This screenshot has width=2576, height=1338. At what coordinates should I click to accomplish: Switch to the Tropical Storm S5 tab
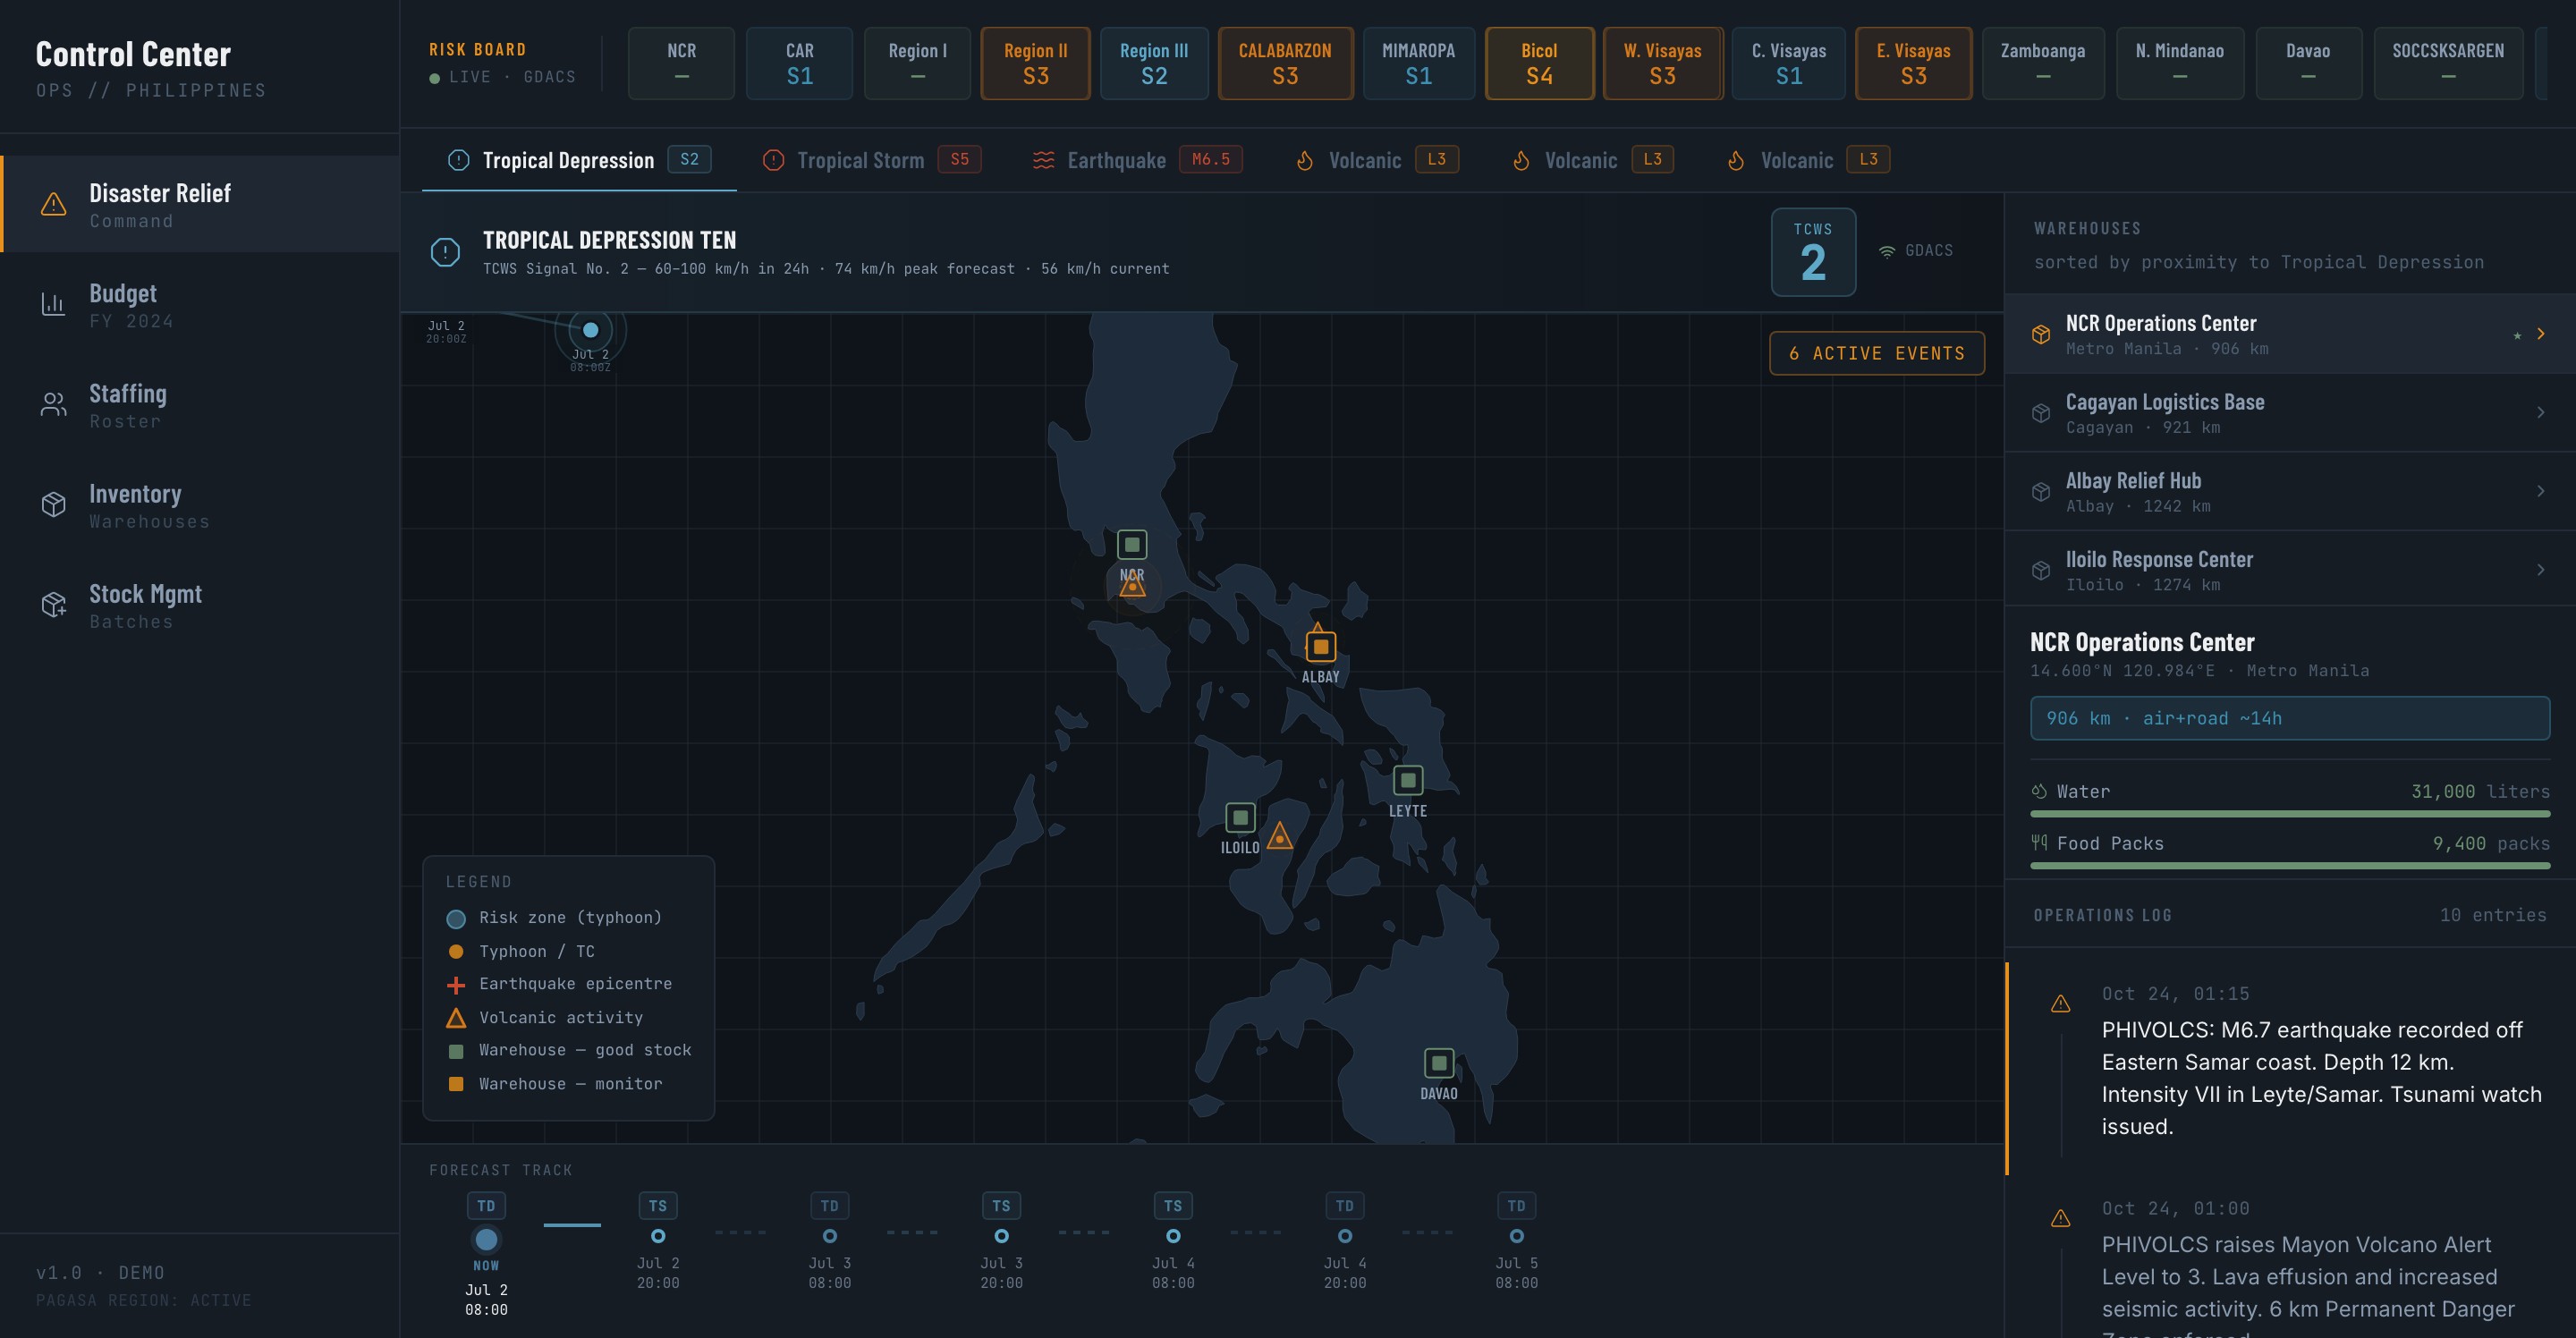871,160
